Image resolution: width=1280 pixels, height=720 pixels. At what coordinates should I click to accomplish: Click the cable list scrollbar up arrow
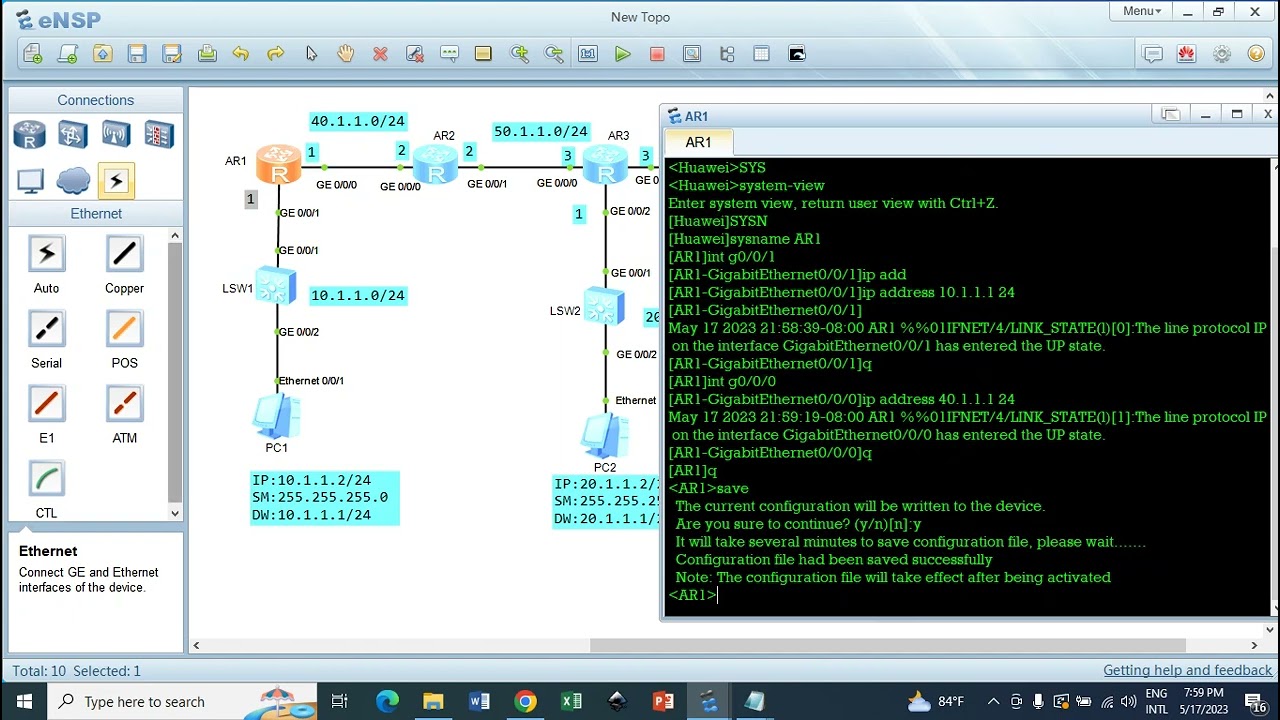[175, 236]
